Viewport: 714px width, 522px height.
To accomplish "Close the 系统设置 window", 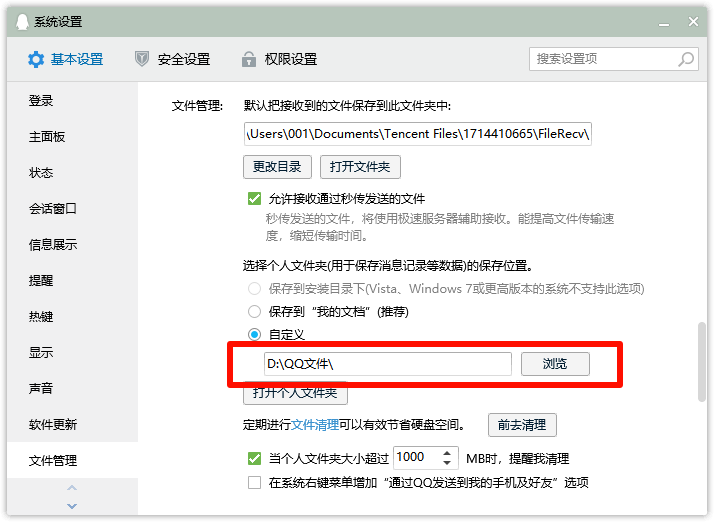I will (x=693, y=21).
